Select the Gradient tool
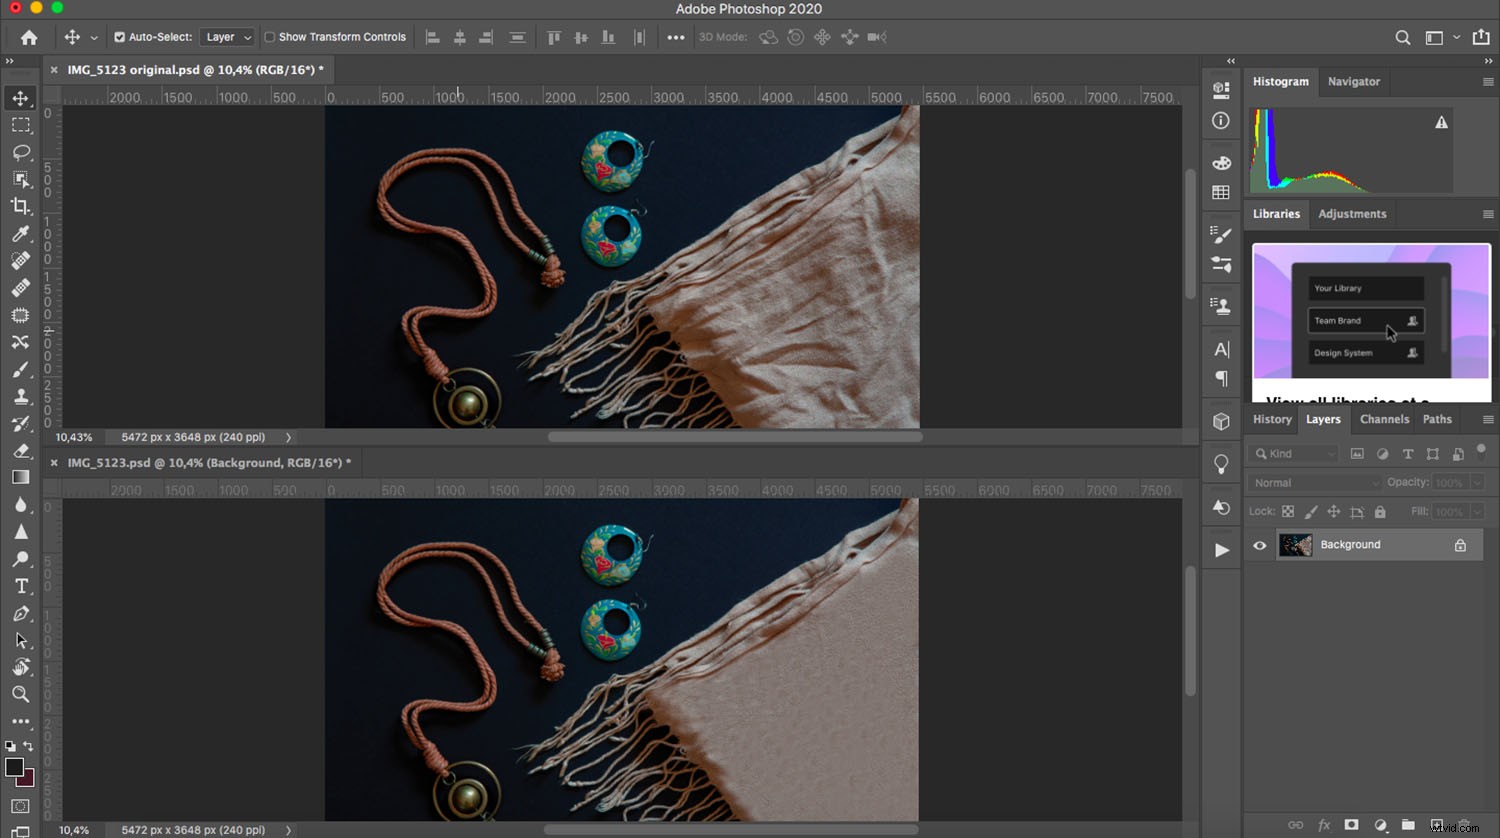 point(21,477)
